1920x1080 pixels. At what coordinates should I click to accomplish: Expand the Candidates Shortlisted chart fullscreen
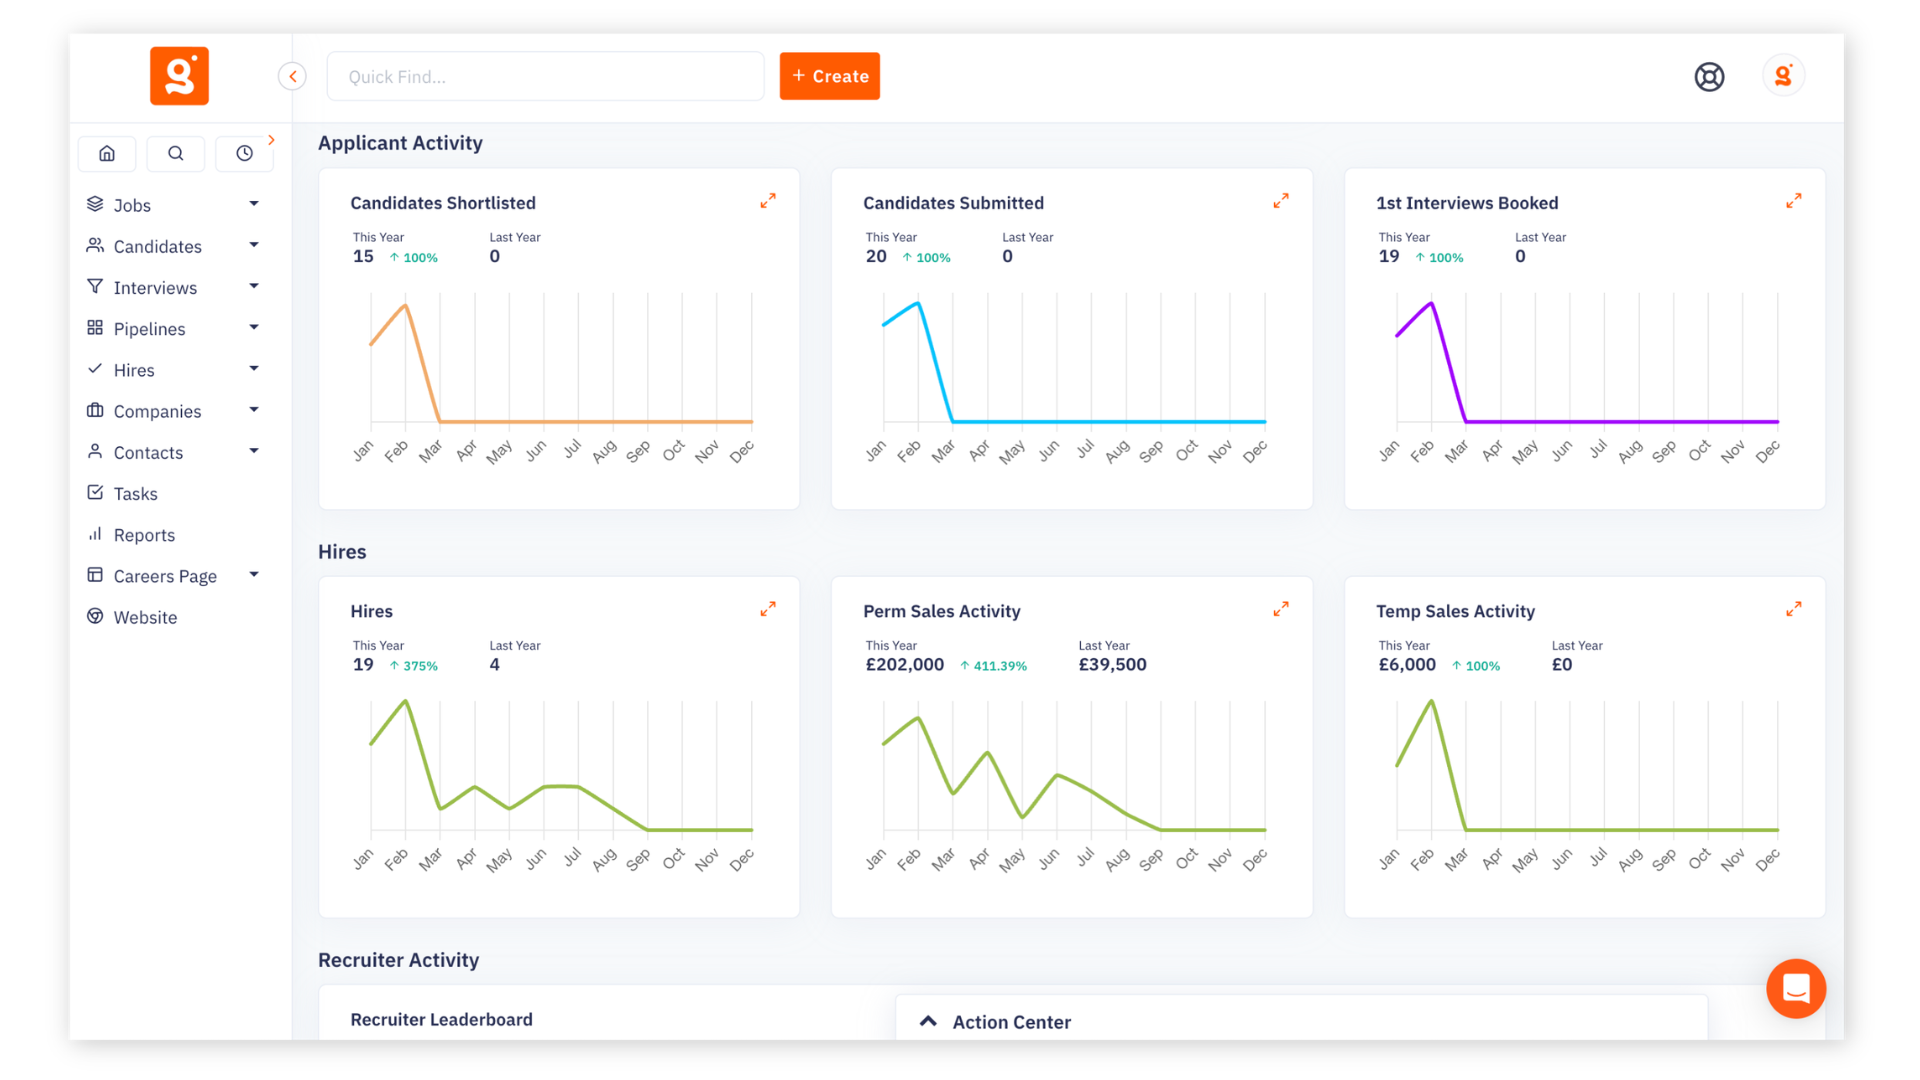768,200
